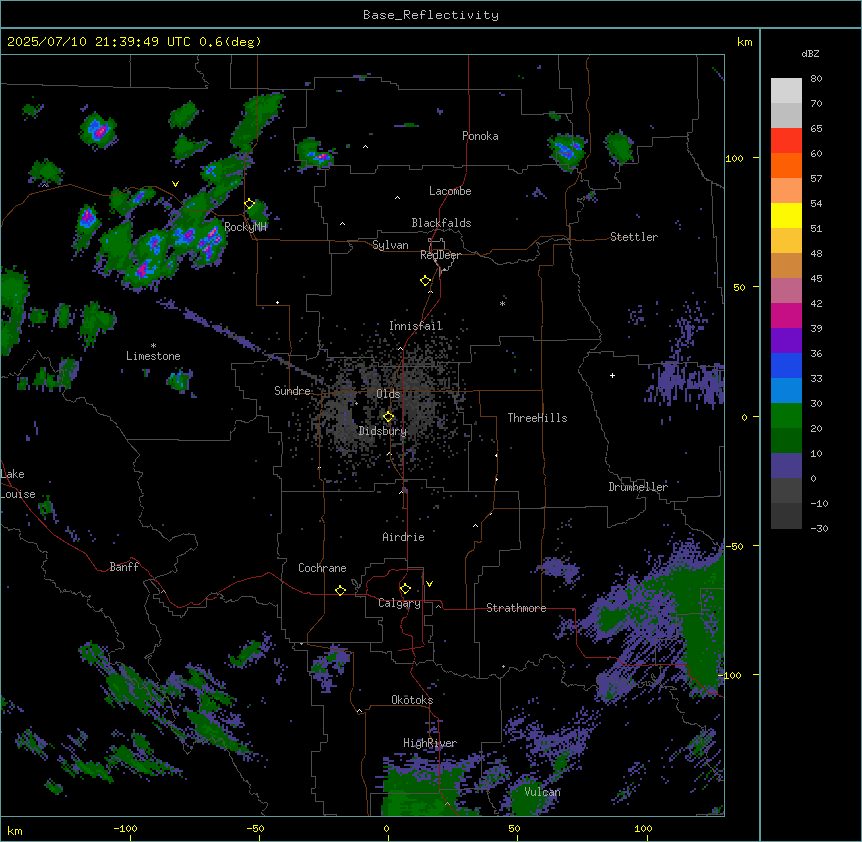Pick the magenta 39 dBZ legend color
Image resolution: width=862 pixels, height=842 pixels.
click(x=786, y=315)
